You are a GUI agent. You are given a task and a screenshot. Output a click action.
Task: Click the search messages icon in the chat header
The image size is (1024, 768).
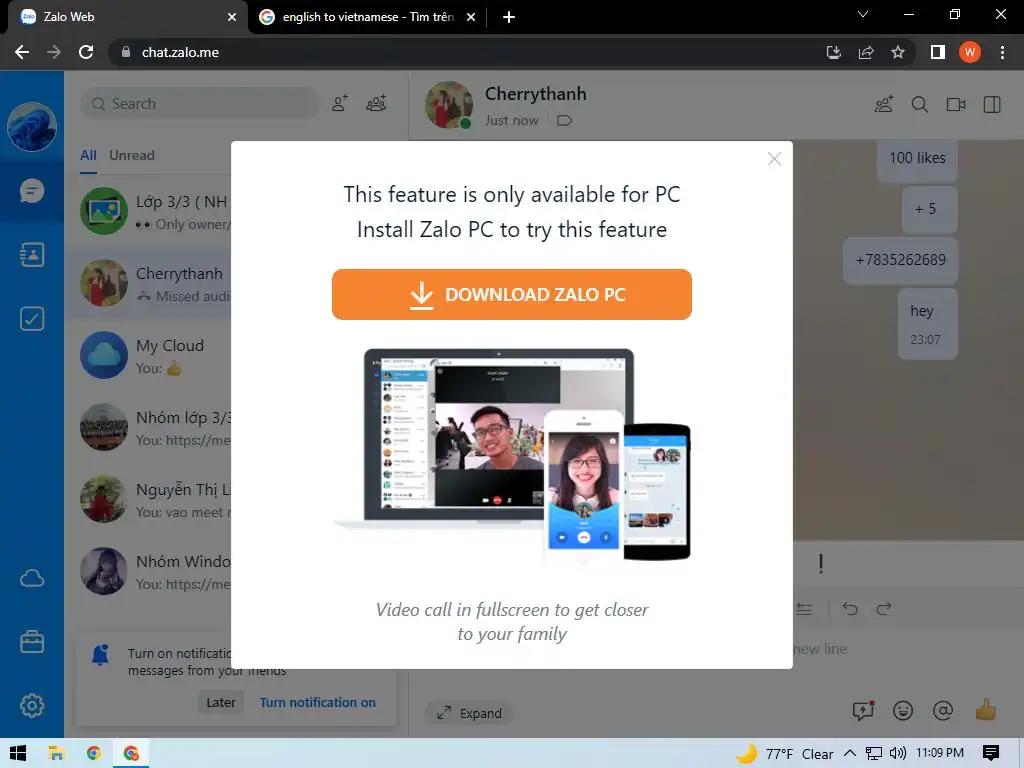click(920, 104)
